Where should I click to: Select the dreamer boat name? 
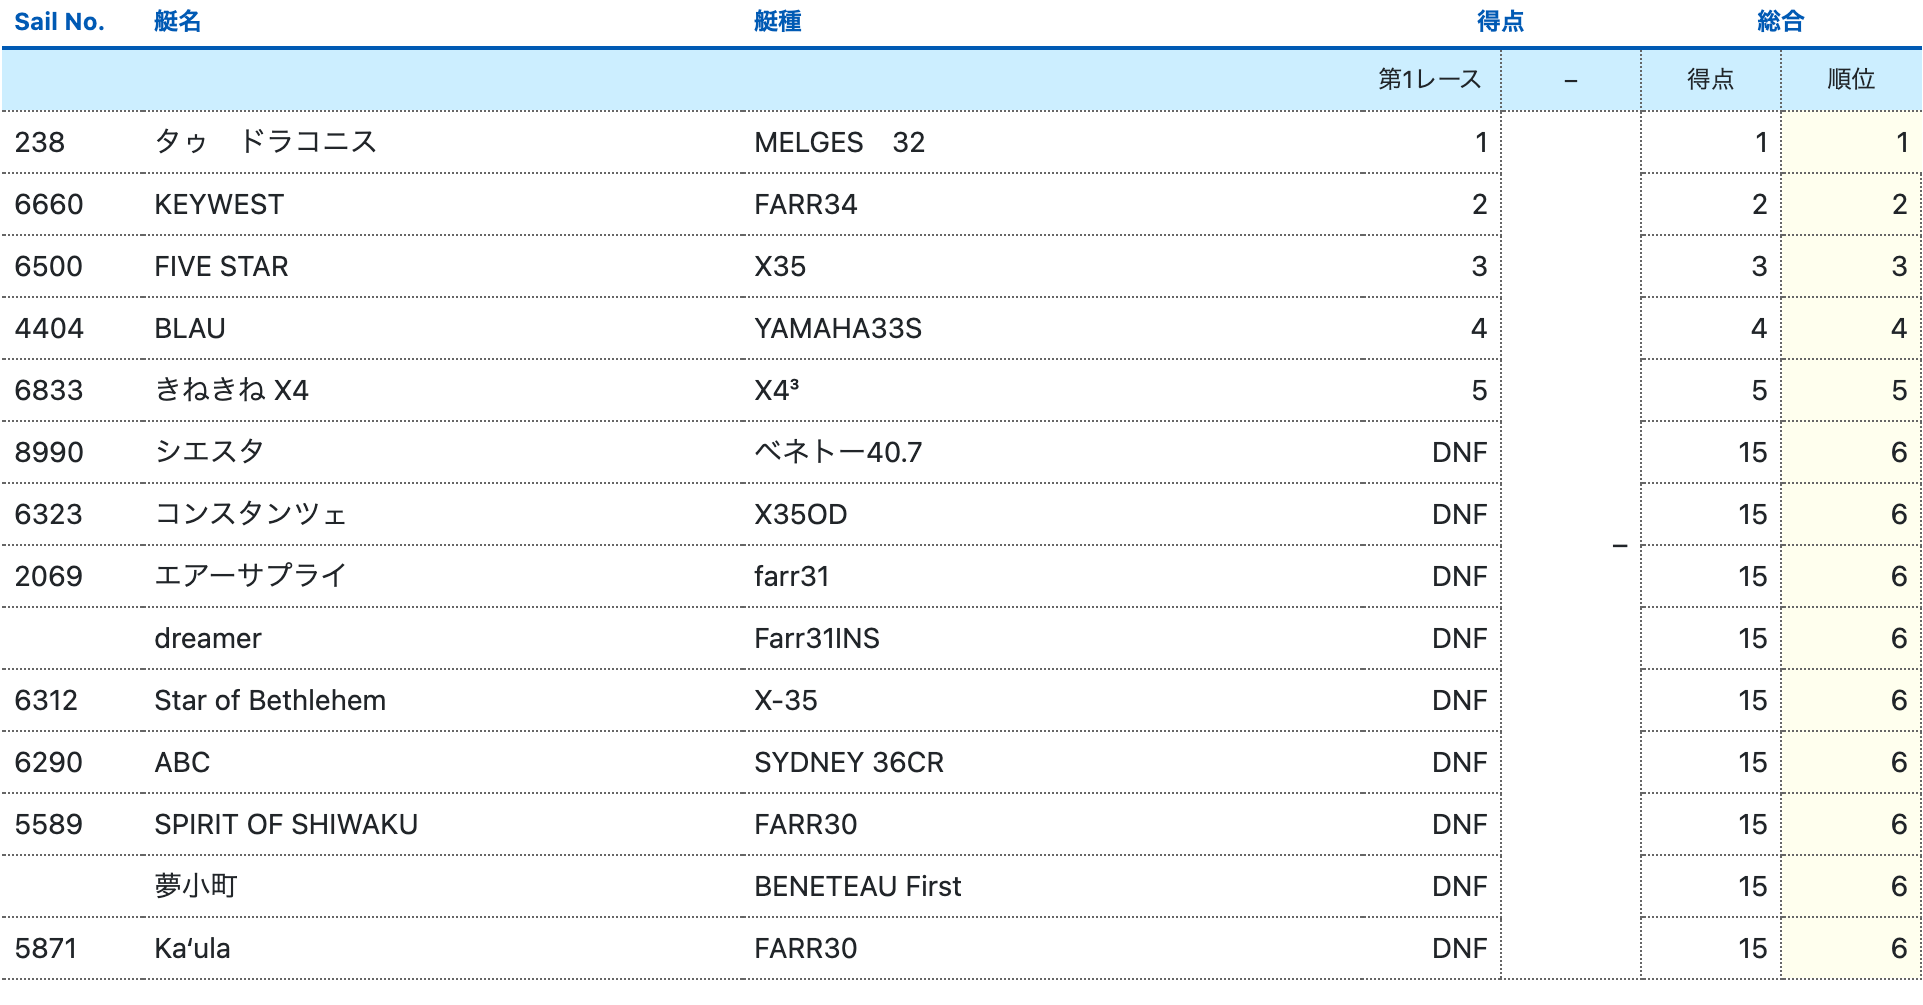[208, 639]
